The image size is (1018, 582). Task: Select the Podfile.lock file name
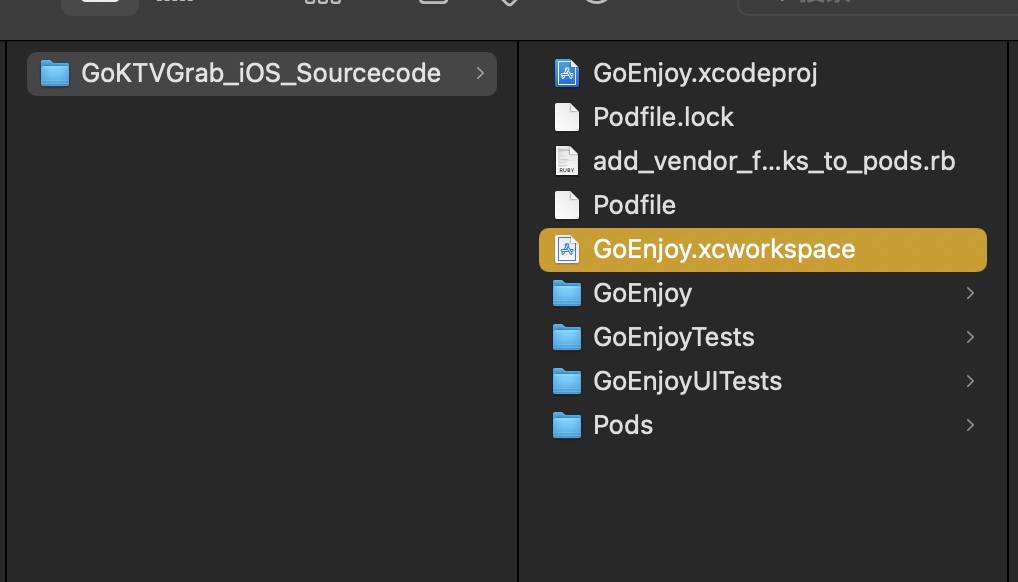pyautogui.click(x=663, y=117)
